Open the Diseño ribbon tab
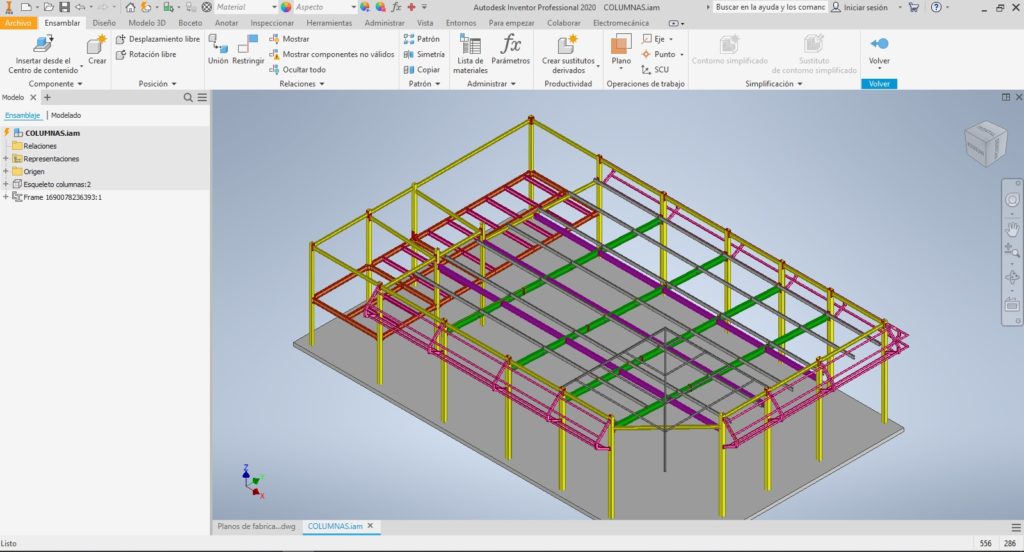1024x552 pixels. coord(104,22)
